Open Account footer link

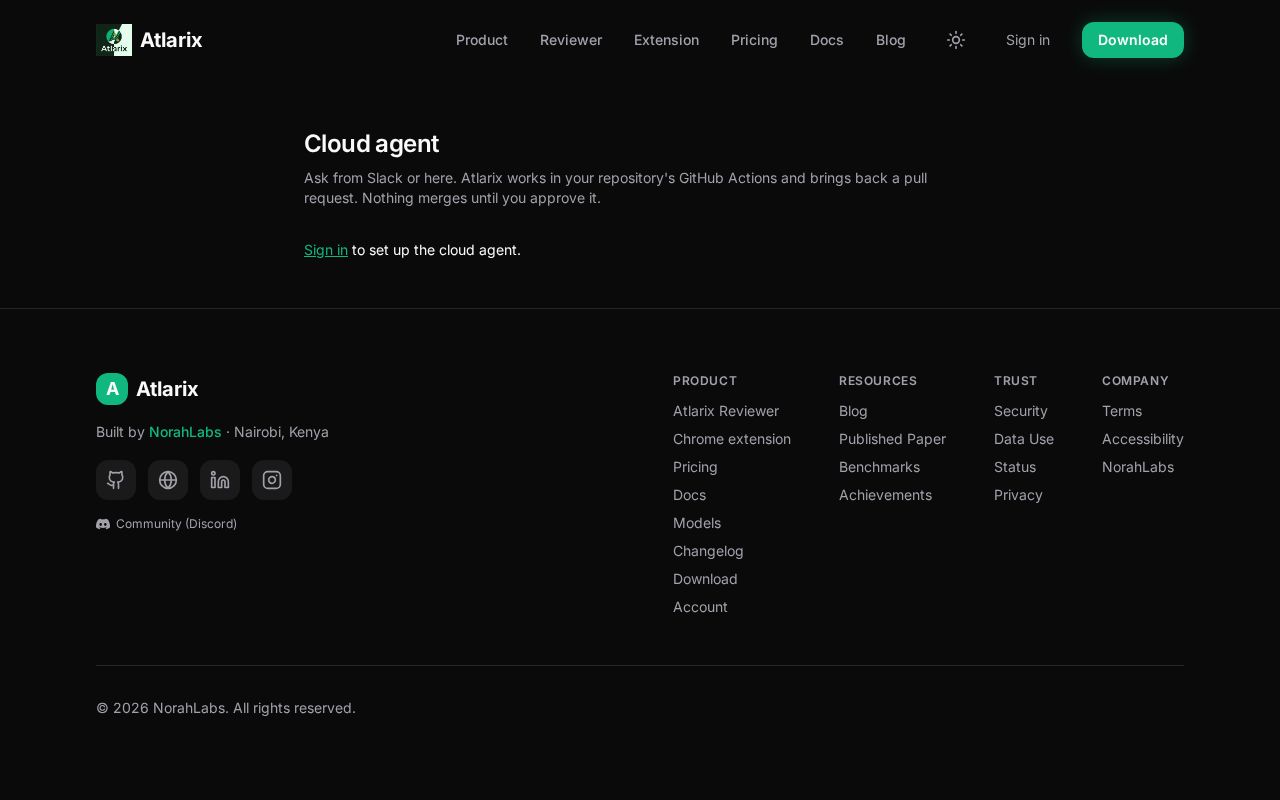700,607
